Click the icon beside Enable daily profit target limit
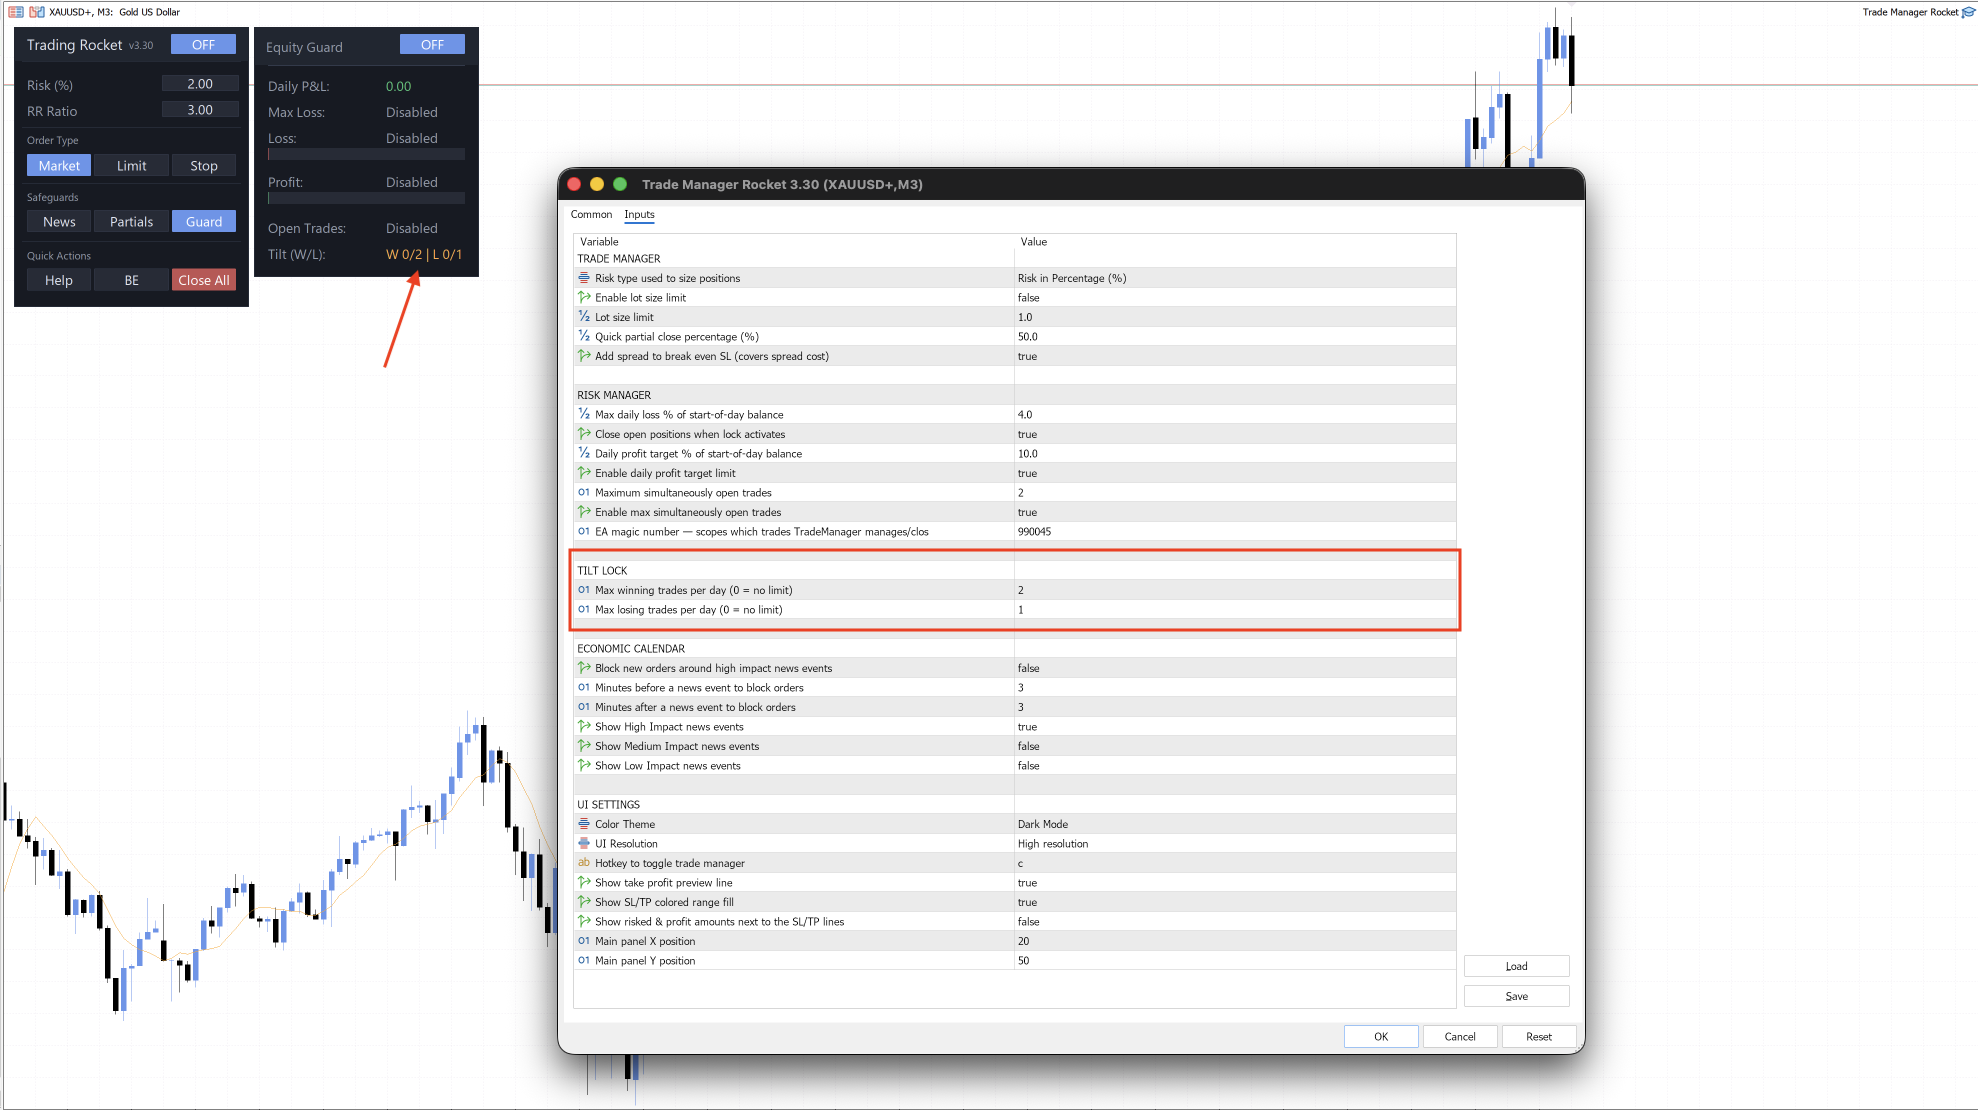The width and height of the screenshot is (1978, 1110). tap(584, 473)
